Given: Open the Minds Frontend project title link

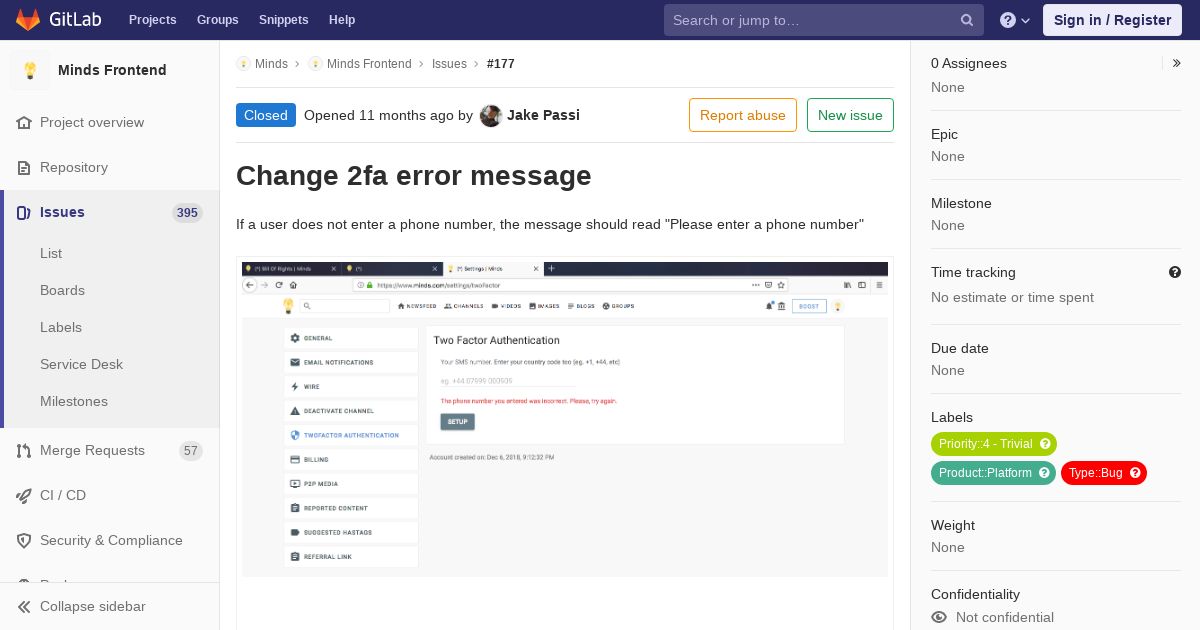Looking at the screenshot, I should pyautogui.click(x=112, y=70).
